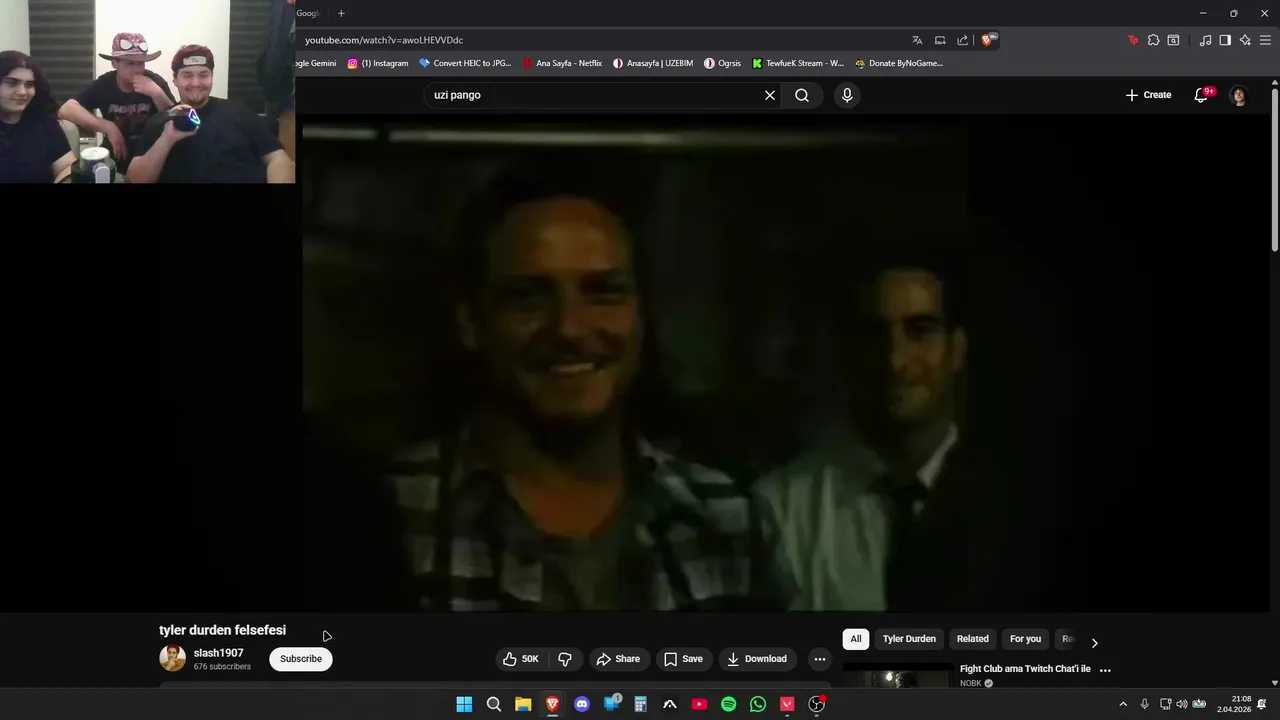
Task: Open the music note playlist icon
Action: [1205, 40]
